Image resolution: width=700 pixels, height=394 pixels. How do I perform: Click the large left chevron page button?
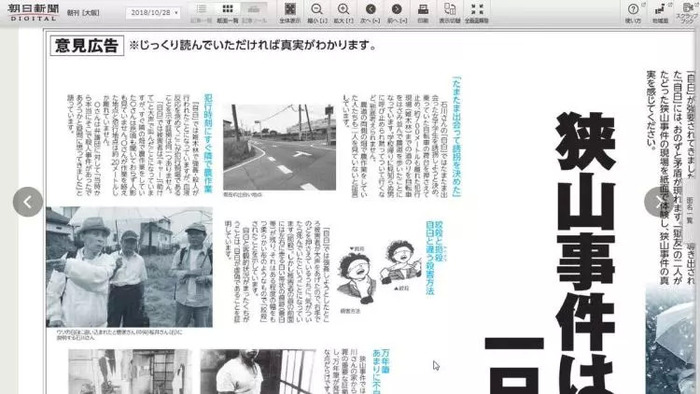tap(28, 202)
